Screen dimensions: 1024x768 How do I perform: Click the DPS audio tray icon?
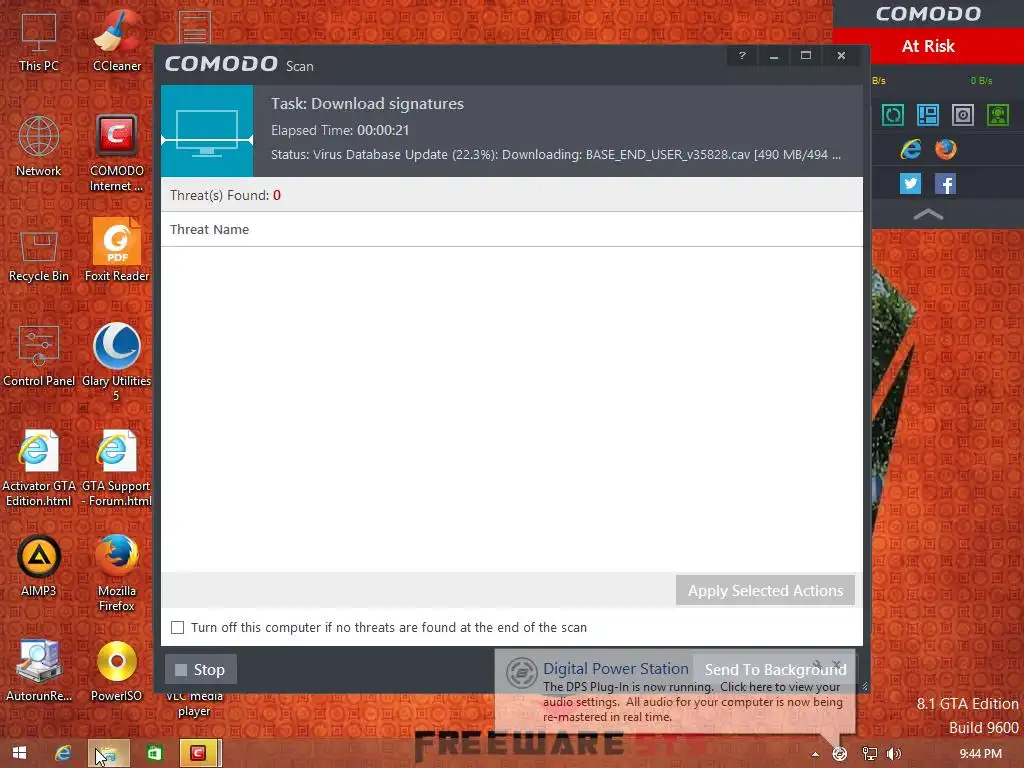coord(840,754)
